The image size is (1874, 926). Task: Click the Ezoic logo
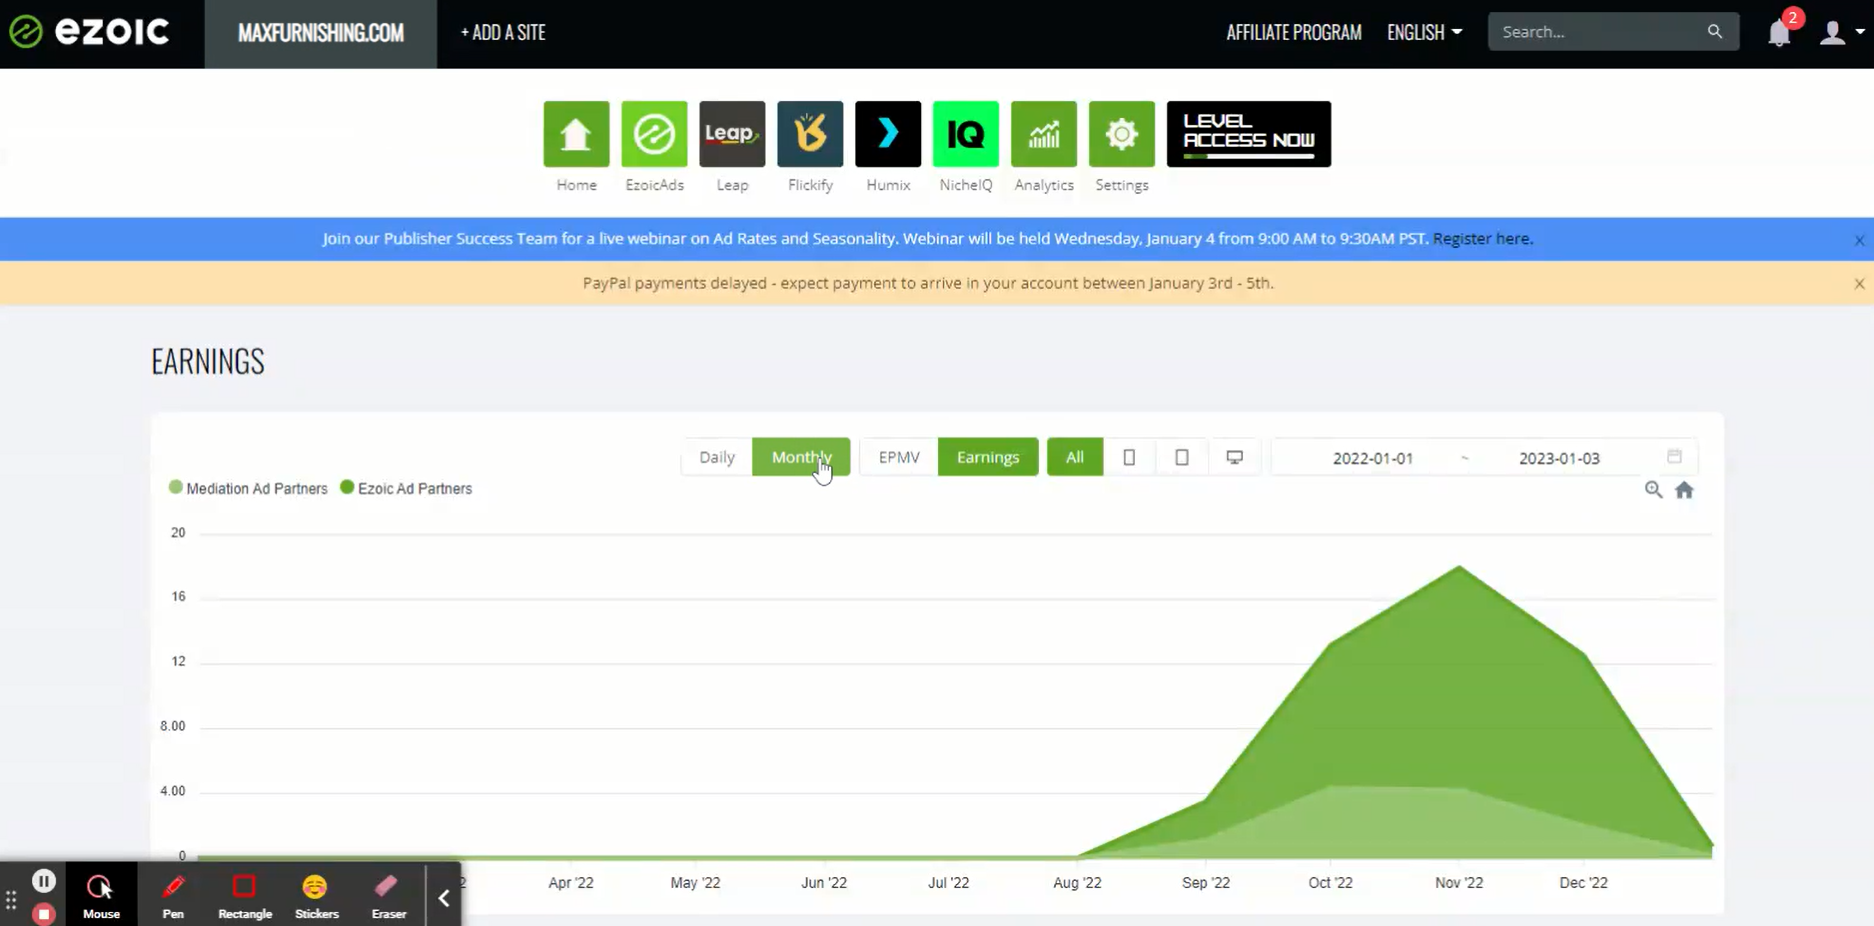(x=89, y=32)
